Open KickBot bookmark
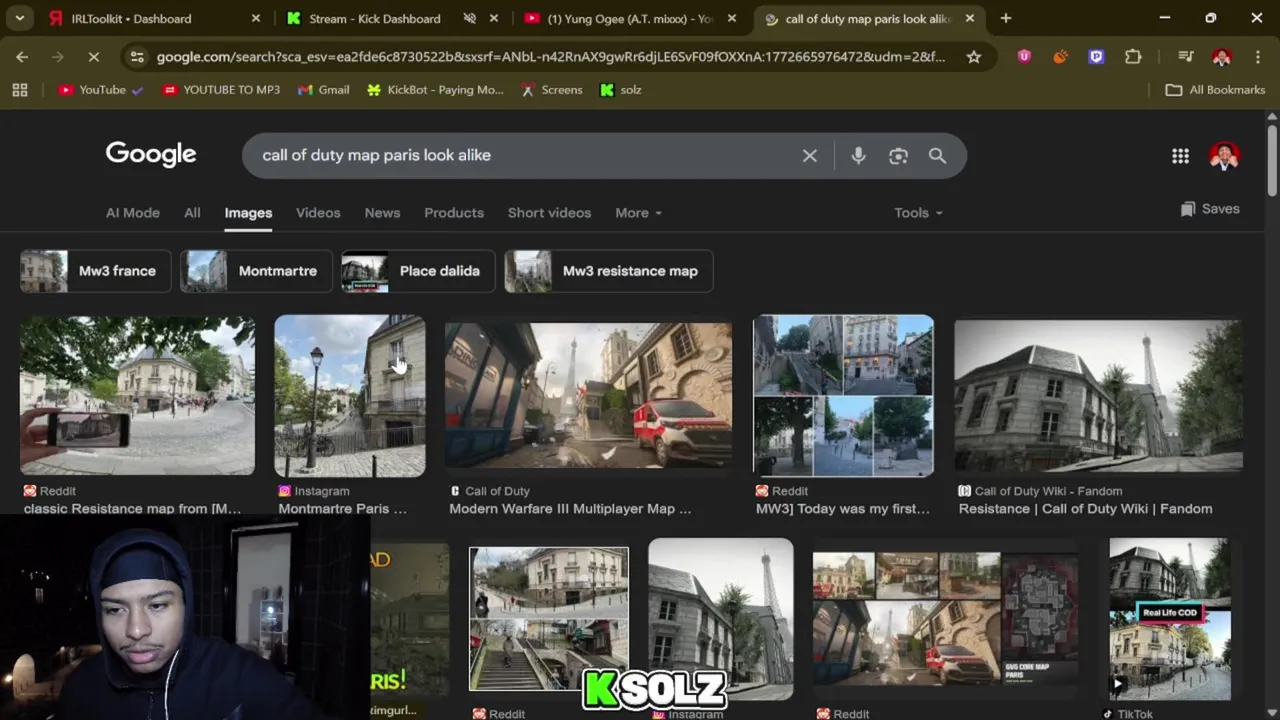Image resolution: width=1280 pixels, height=720 pixels. 435,90
